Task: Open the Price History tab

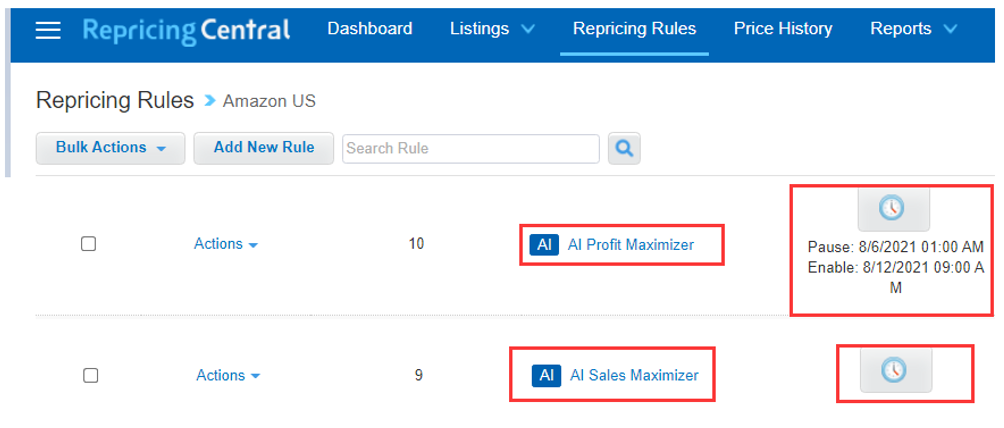Action: (x=782, y=29)
